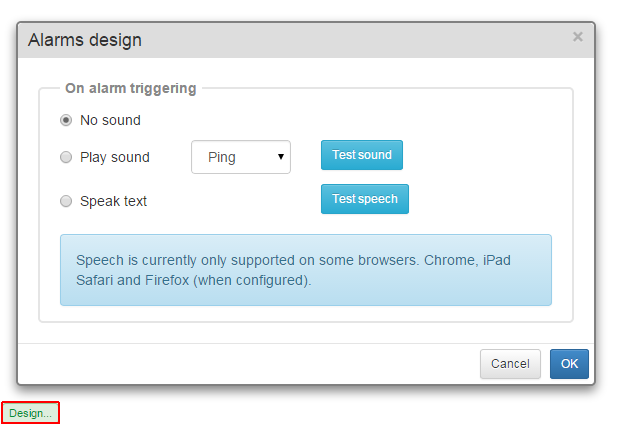Cancel the alarms design changes
Viewport: 621px width, 426px height.
pos(510,364)
